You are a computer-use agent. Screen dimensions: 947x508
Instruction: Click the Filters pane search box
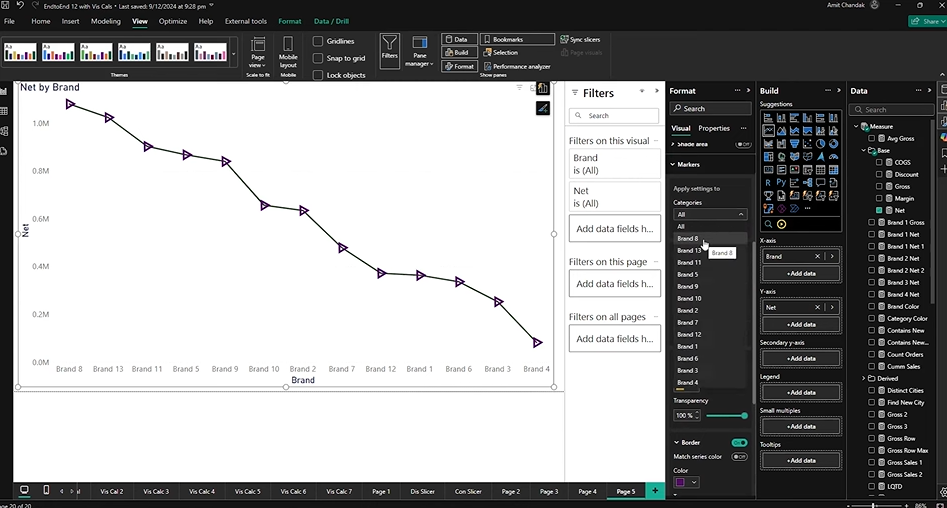pyautogui.click(x=614, y=115)
